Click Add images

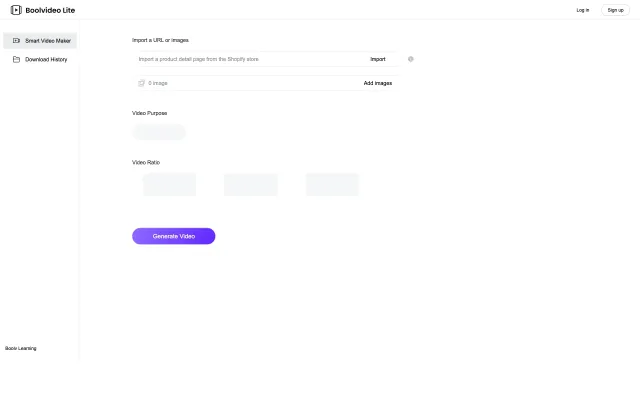pyautogui.click(x=377, y=83)
